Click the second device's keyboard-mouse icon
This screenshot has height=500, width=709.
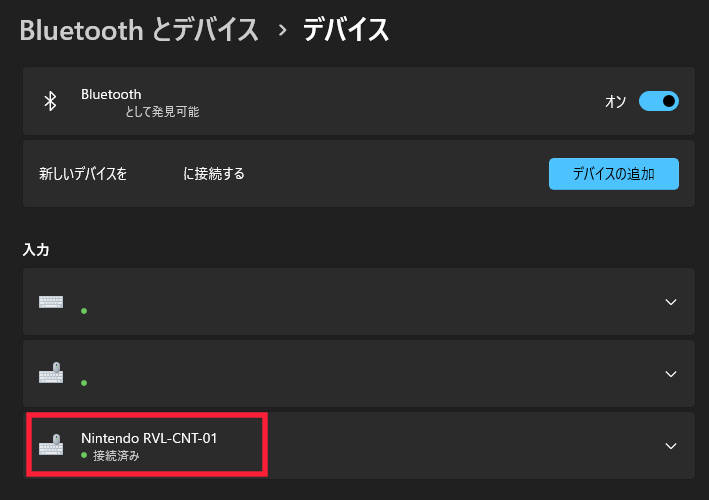click(51, 373)
